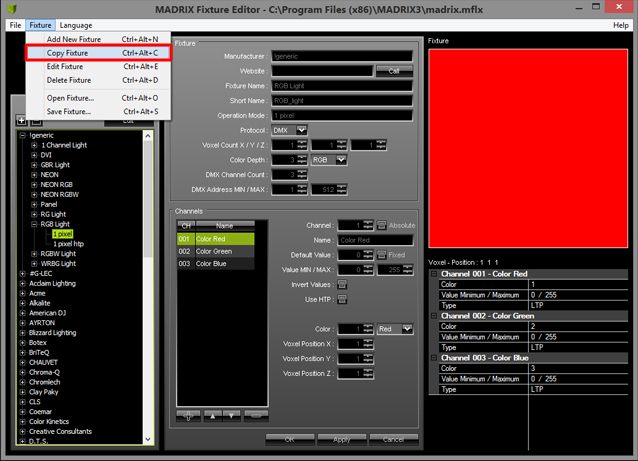The height and width of the screenshot is (461, 638).
Task: Open the Language menu
Action: point(76,25)
